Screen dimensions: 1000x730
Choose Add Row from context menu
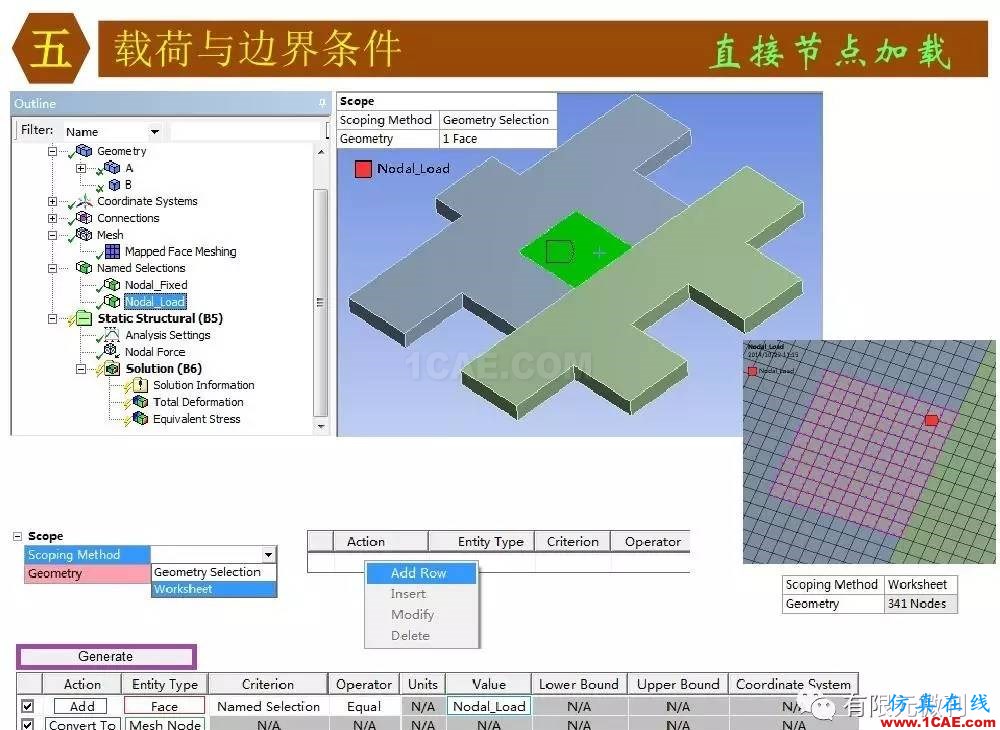point(421,573)
